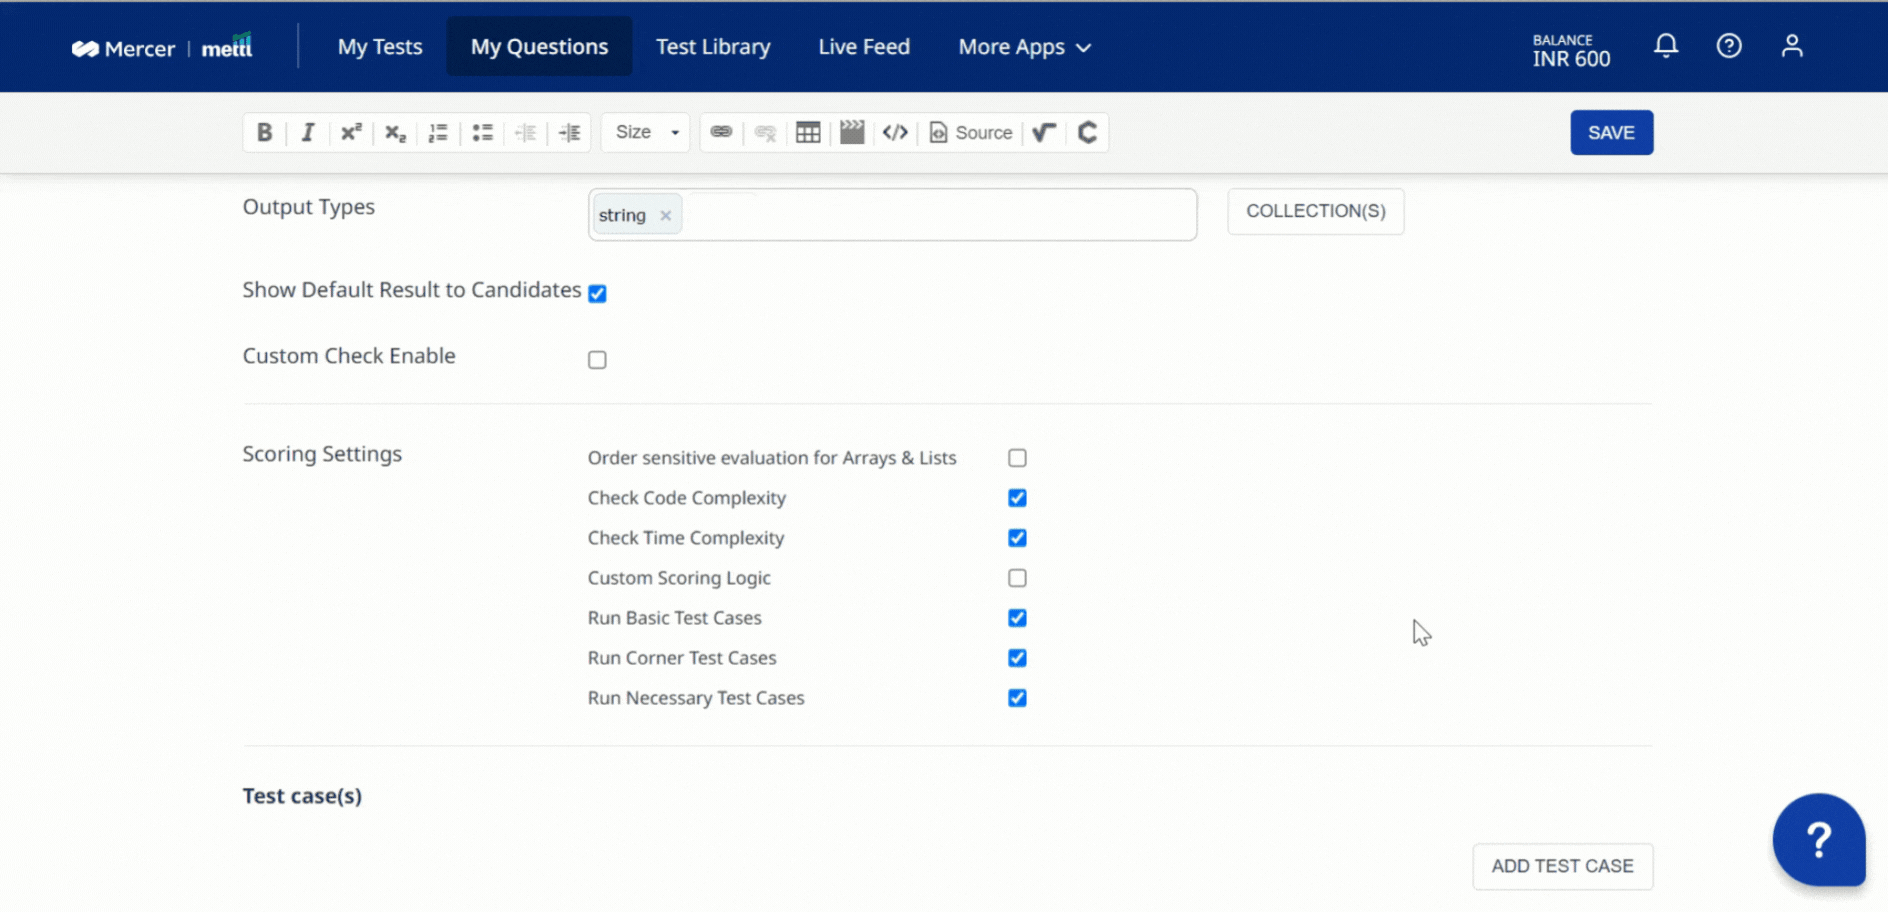Open the user profile icon
Screen dimensions: 1888x912
1792,46
